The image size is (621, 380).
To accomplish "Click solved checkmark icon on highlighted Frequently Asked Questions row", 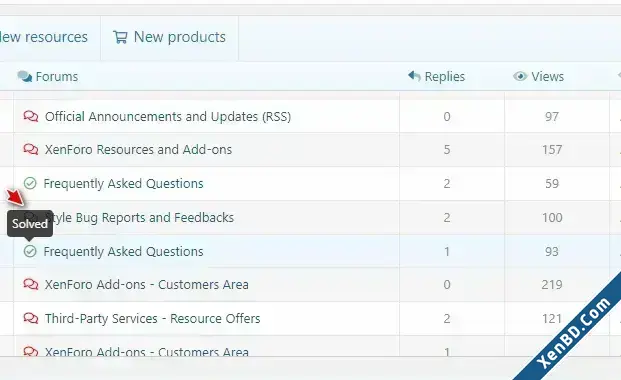I will (x=30, y=251).
